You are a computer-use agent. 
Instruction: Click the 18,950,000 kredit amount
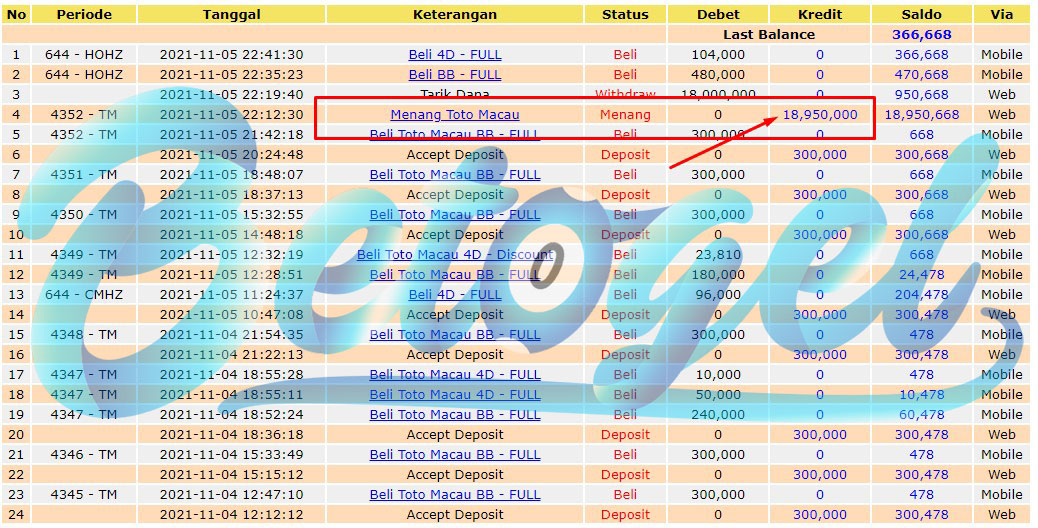820,114
